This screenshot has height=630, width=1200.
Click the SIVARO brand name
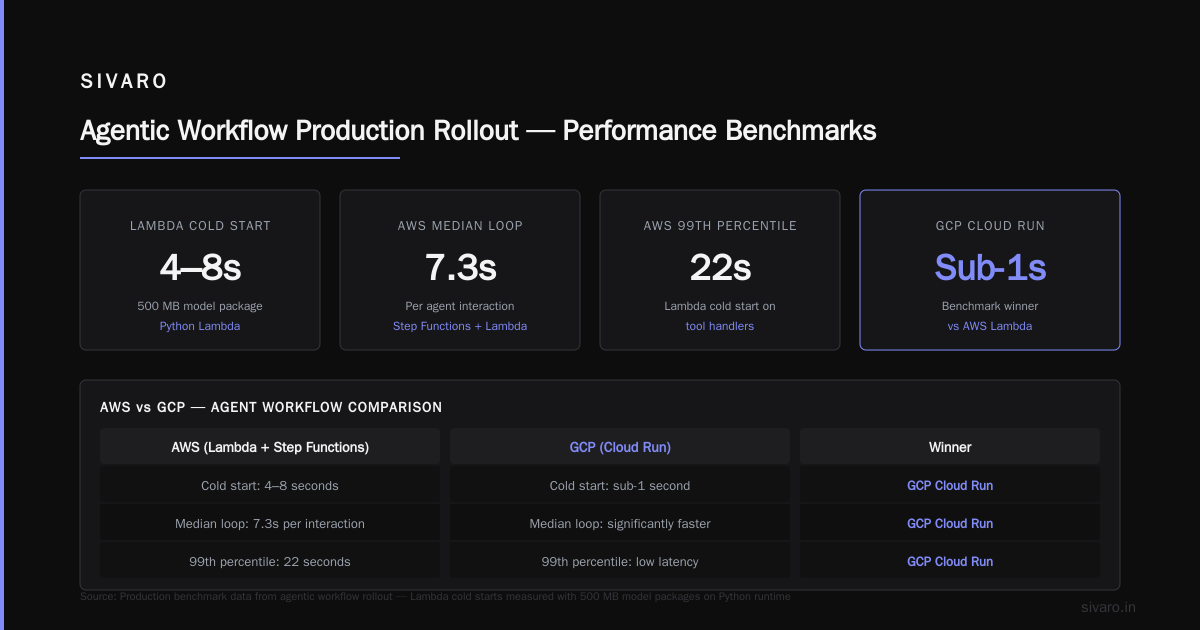tap(124, 82)
